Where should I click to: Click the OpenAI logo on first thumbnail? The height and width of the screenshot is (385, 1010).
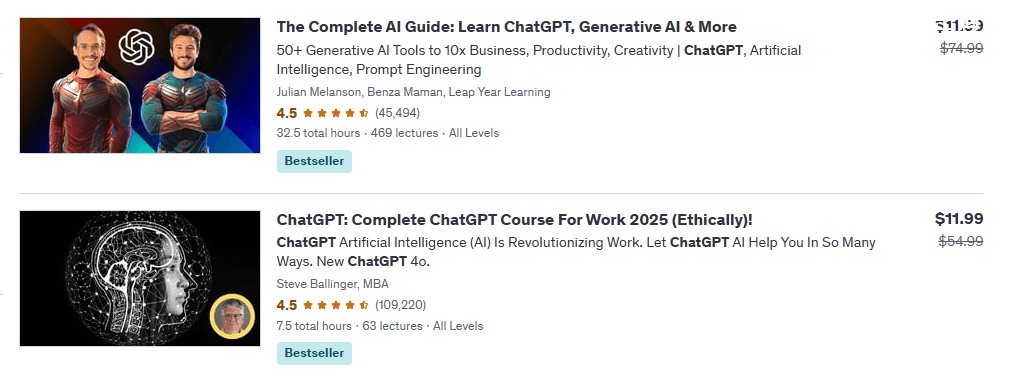(136, 47)
